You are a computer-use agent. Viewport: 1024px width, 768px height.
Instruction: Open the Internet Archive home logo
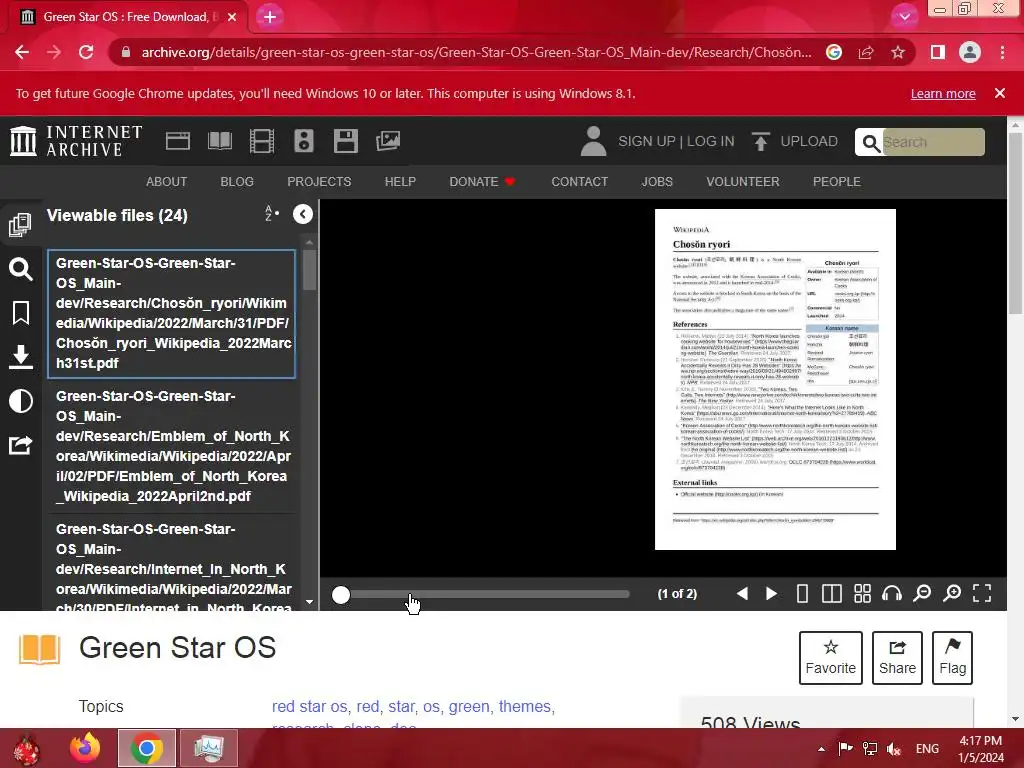76,141
